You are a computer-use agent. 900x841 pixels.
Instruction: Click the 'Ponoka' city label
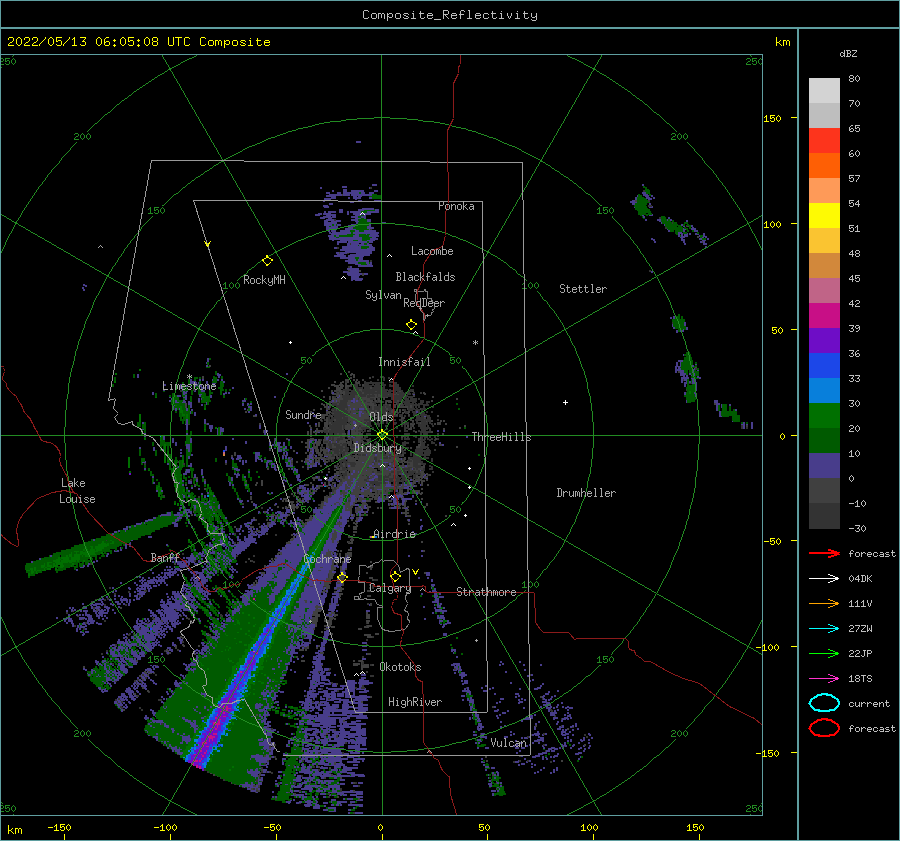(456, 206)
